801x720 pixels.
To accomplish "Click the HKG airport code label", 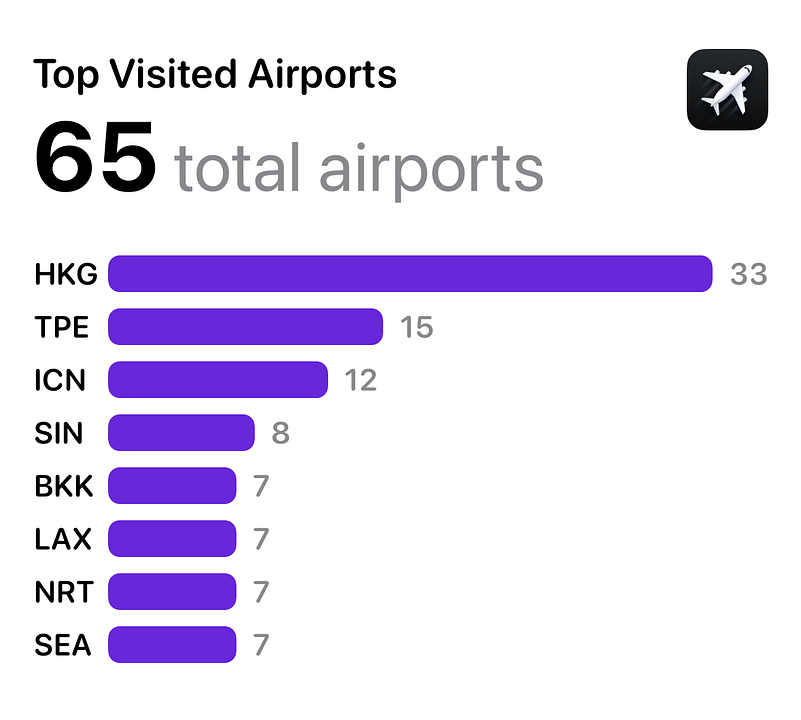I will (x=65, y=274).
